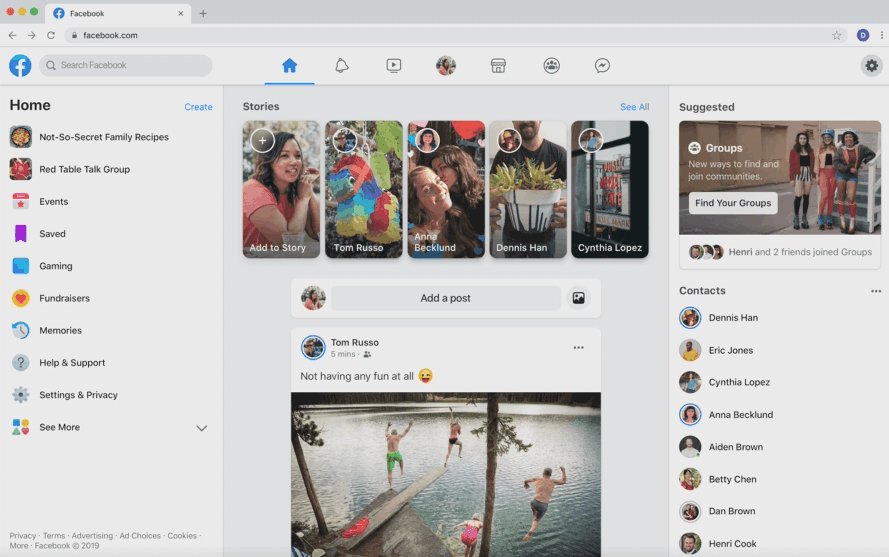Open options menu on Tom Russo's post
Viewport: 889px width, 557px height.
point(578,348)
